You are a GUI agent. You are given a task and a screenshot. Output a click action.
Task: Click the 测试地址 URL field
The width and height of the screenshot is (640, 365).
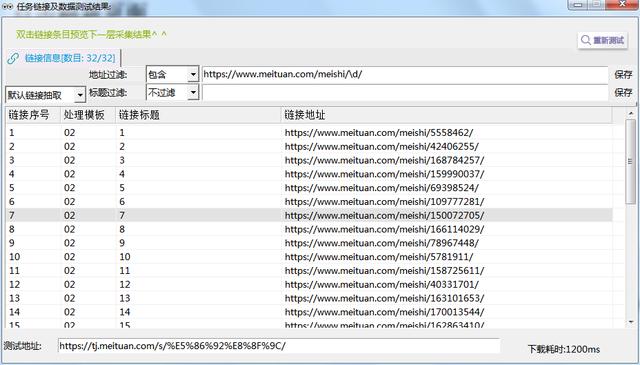(x=279, y=346)
